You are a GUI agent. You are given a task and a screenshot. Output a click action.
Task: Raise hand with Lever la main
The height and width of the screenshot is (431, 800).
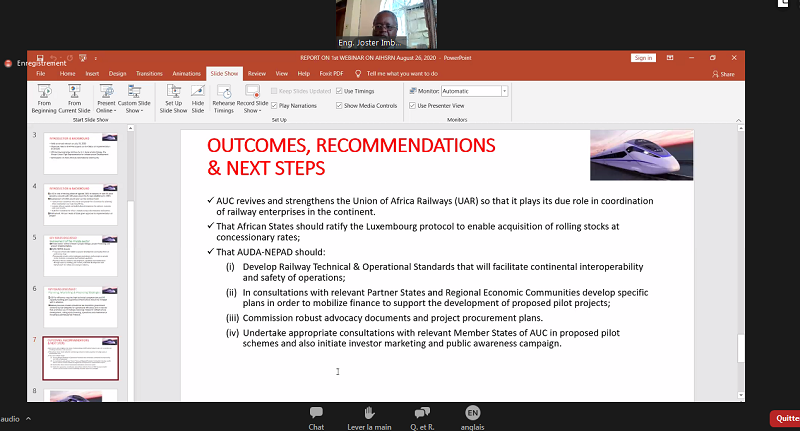pyautogui.click(x=369, y=418)
